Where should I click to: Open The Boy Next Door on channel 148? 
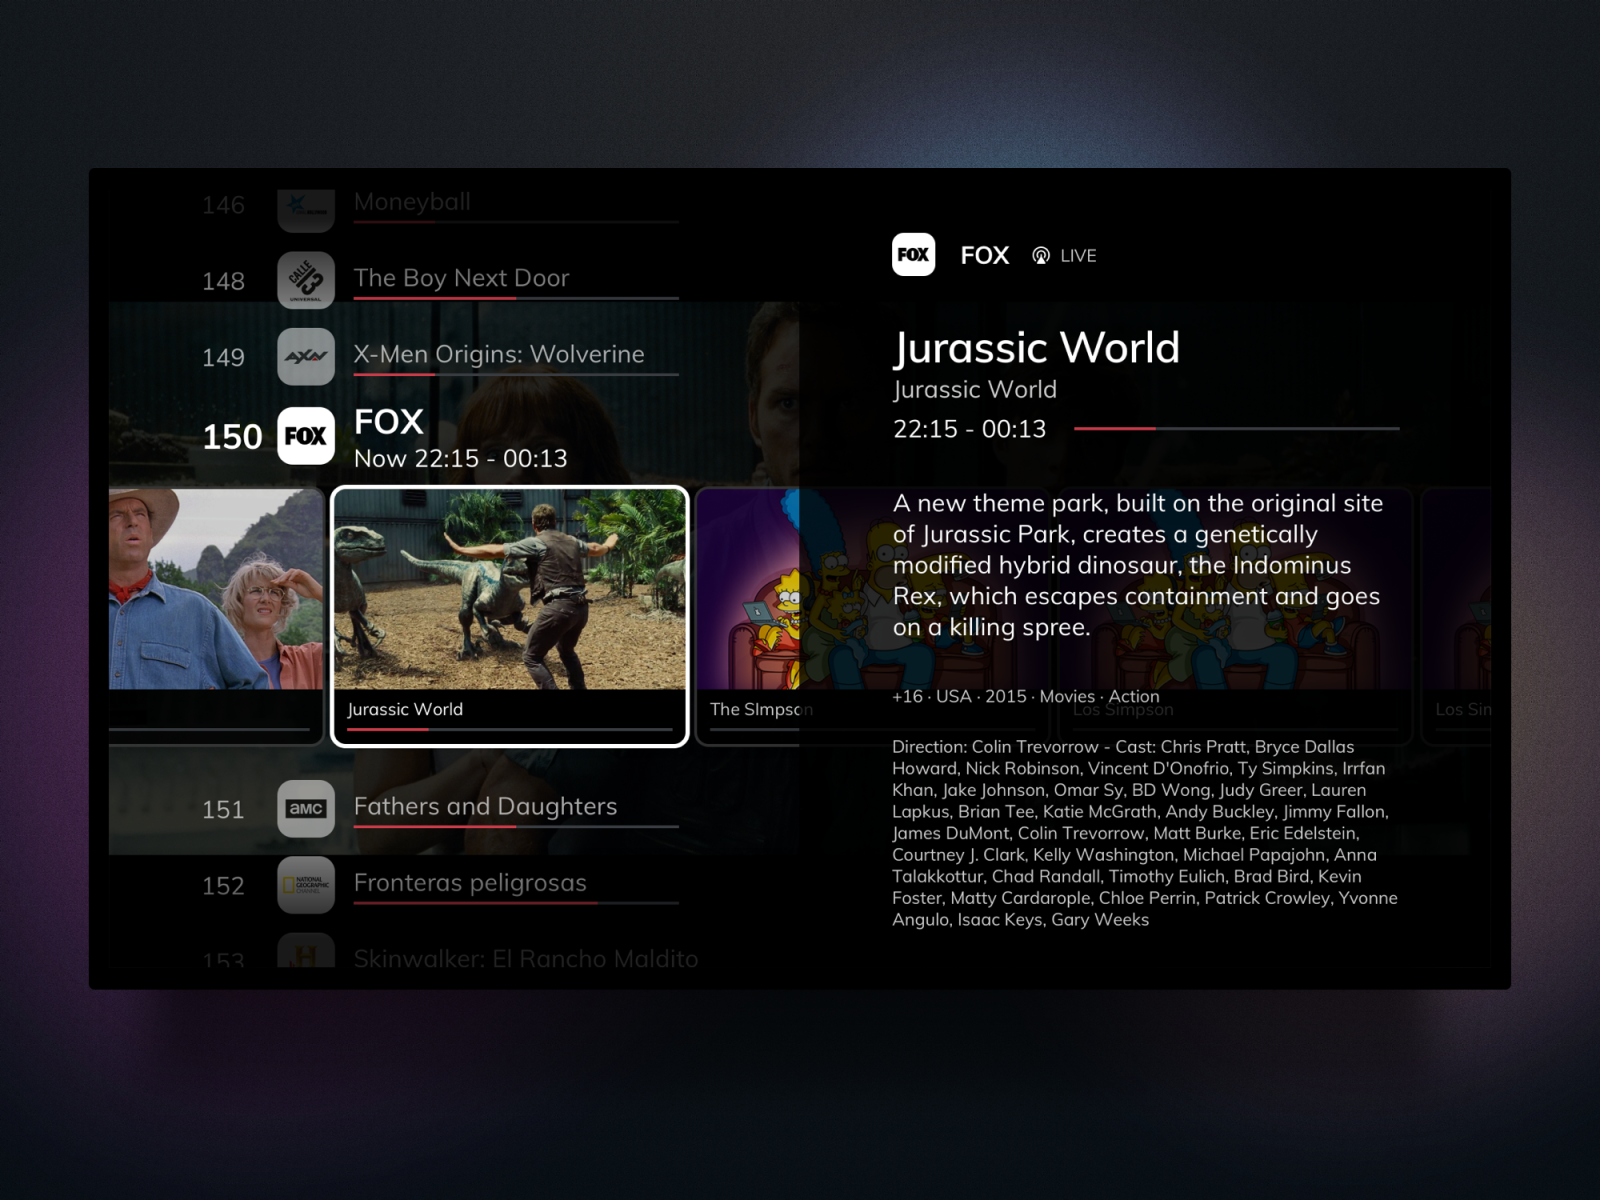pos(461,278)
